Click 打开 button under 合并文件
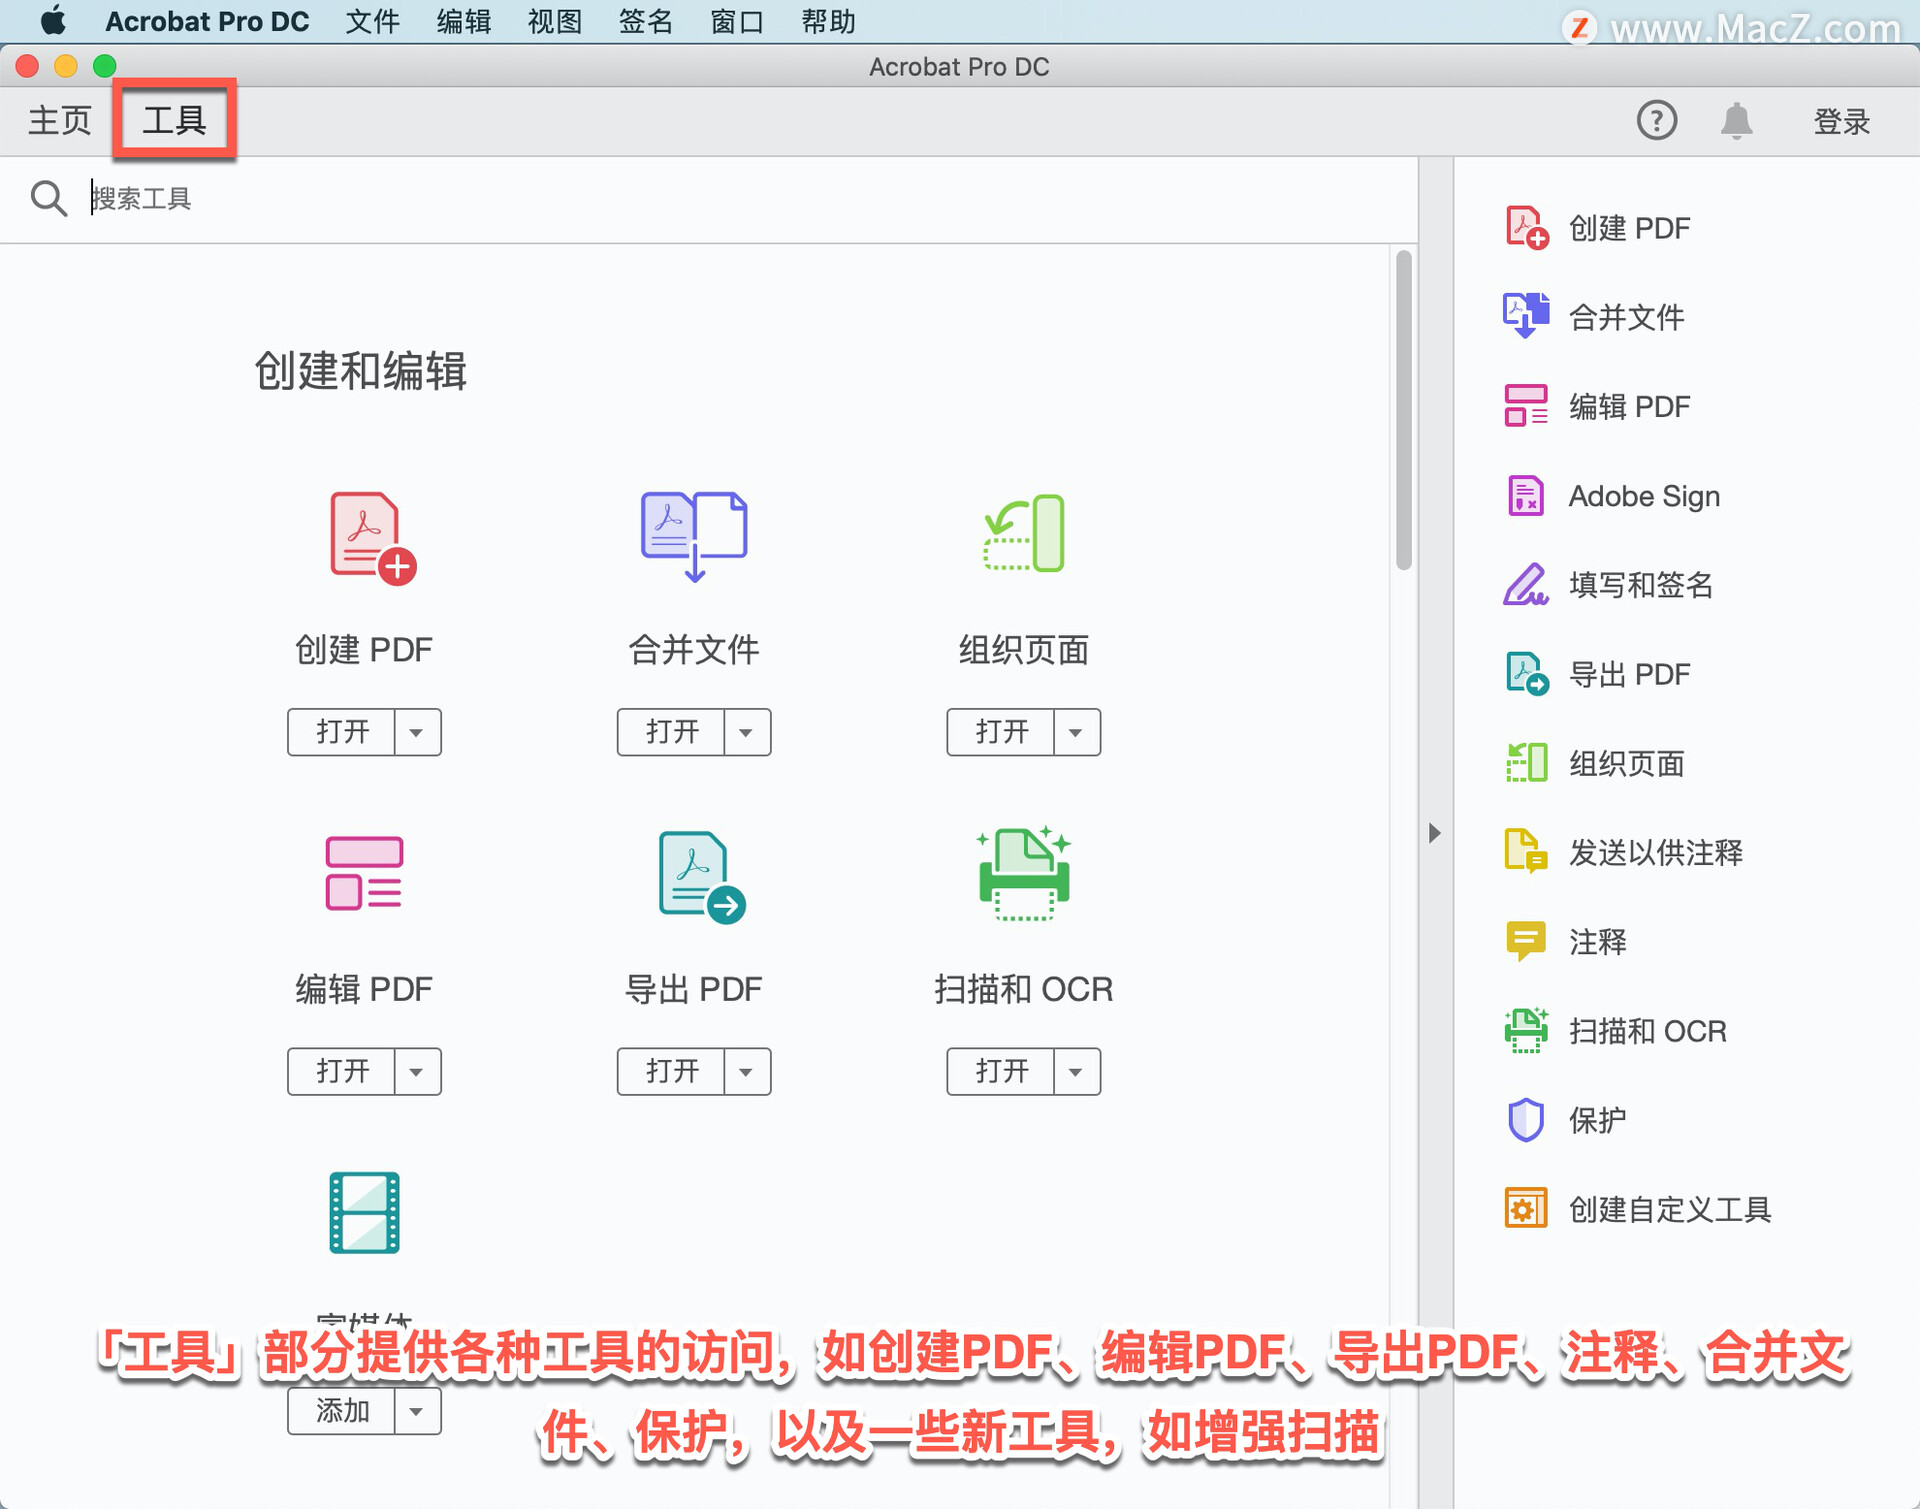Viewport: 1920px width, 1509px height. point(672,733)
